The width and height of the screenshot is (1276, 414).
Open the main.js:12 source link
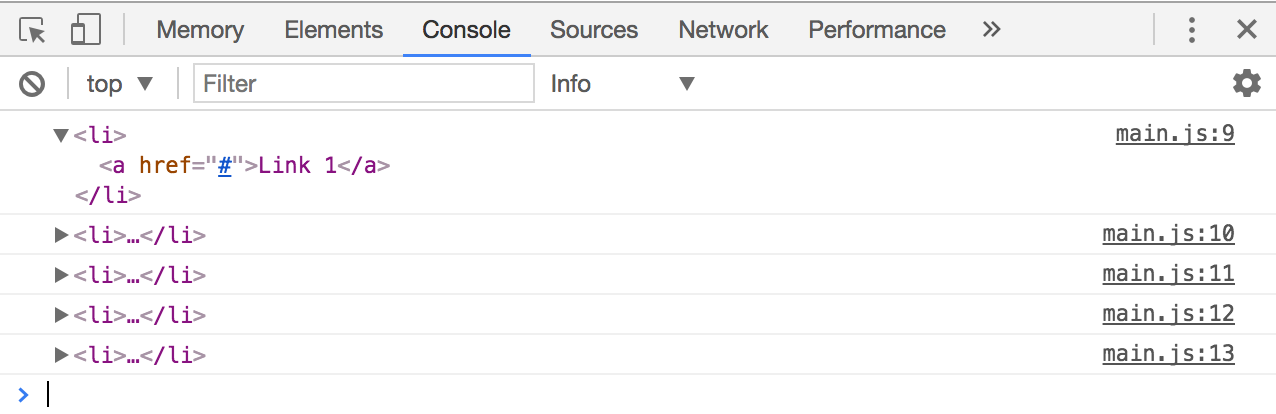pos(1168,314)
